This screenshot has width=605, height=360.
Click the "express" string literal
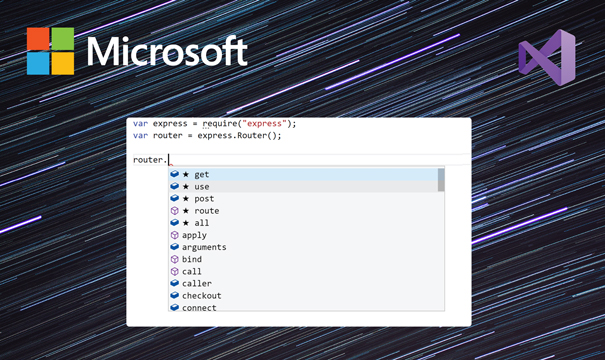[264, 123]
